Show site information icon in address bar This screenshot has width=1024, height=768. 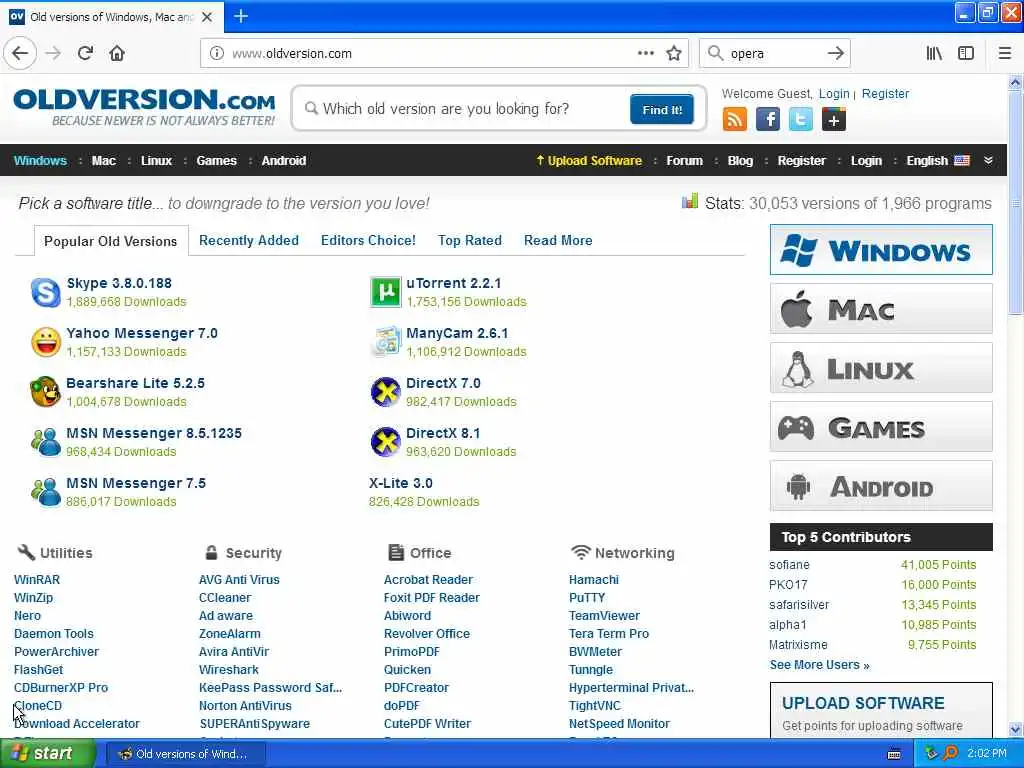coord(216,53)
